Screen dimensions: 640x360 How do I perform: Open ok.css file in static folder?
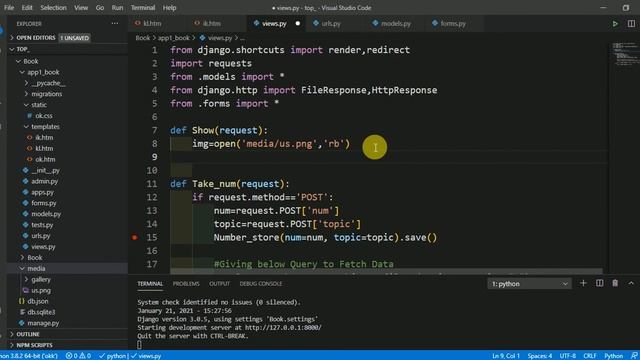(44, 116)
